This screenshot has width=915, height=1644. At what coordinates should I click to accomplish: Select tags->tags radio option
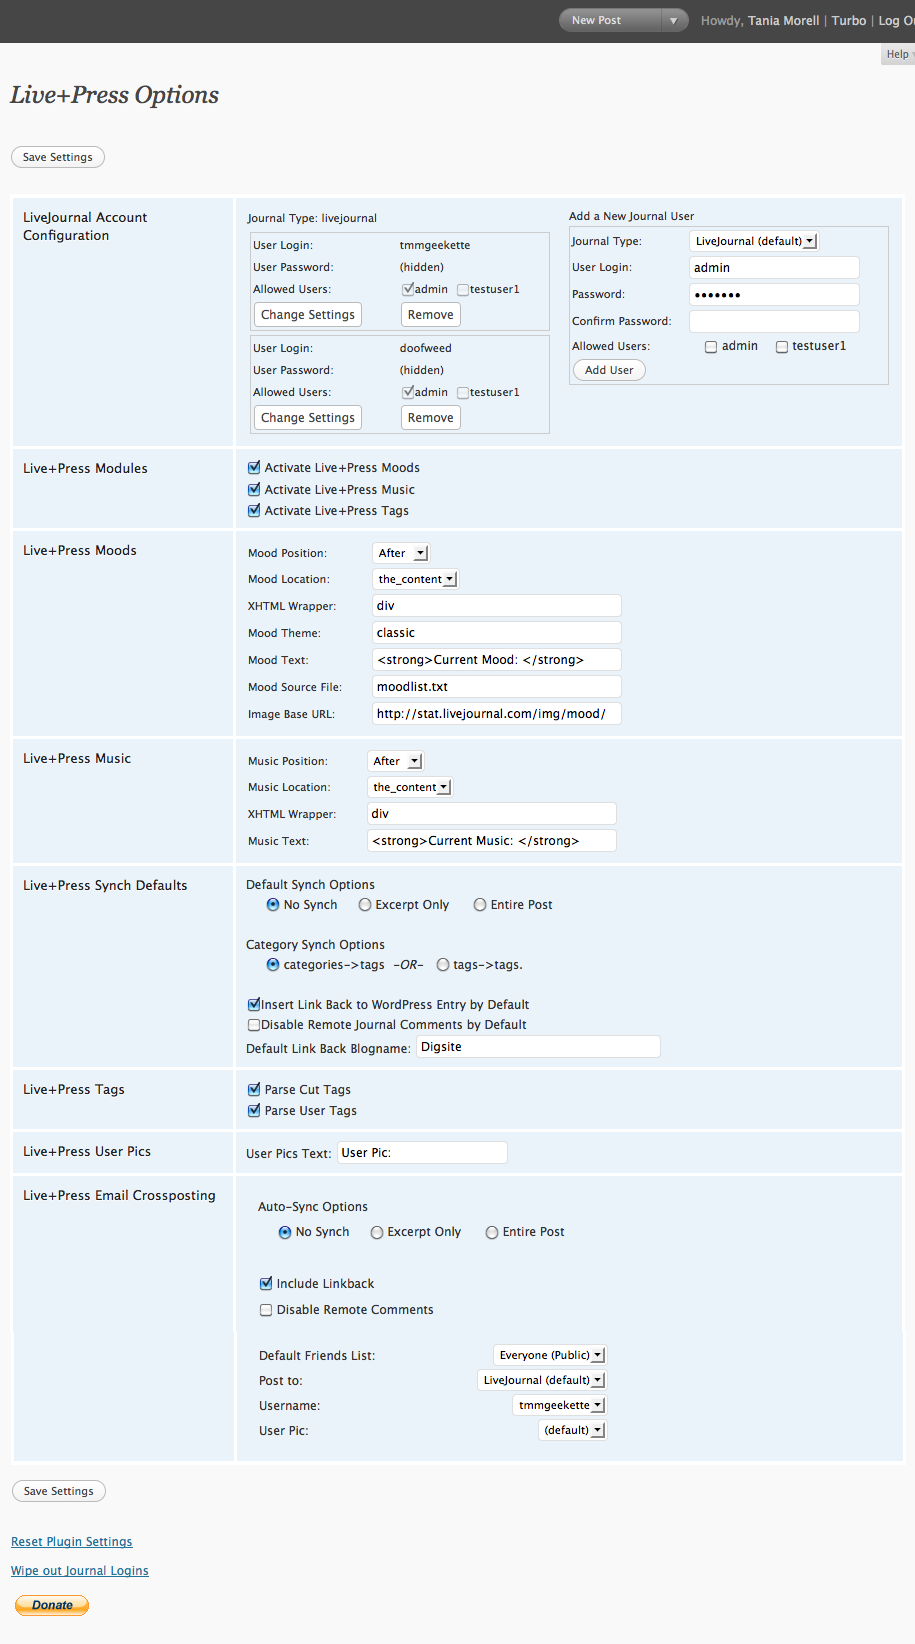click(442, 965)
